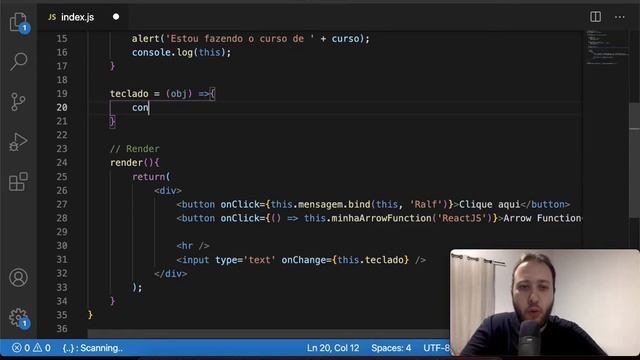
Task: Open the Spaces: 4 indentation selector
Action: [x=391, y=348]
